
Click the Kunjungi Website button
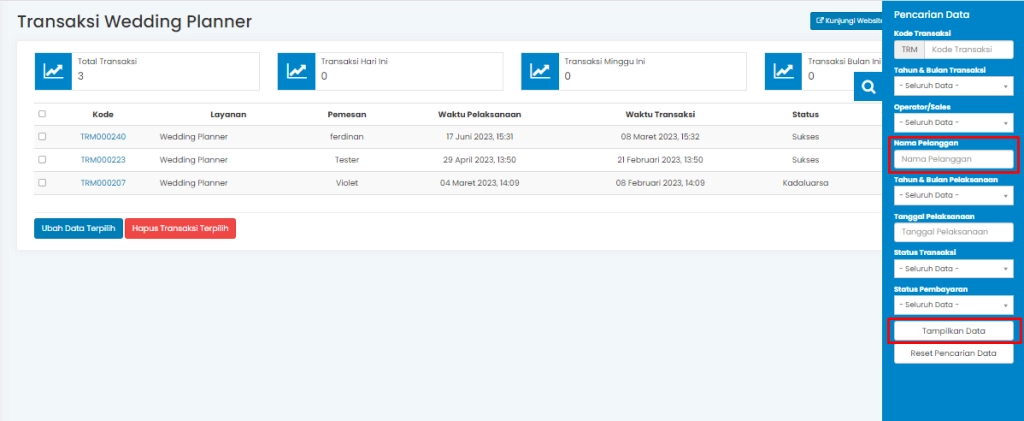point(848,20)
